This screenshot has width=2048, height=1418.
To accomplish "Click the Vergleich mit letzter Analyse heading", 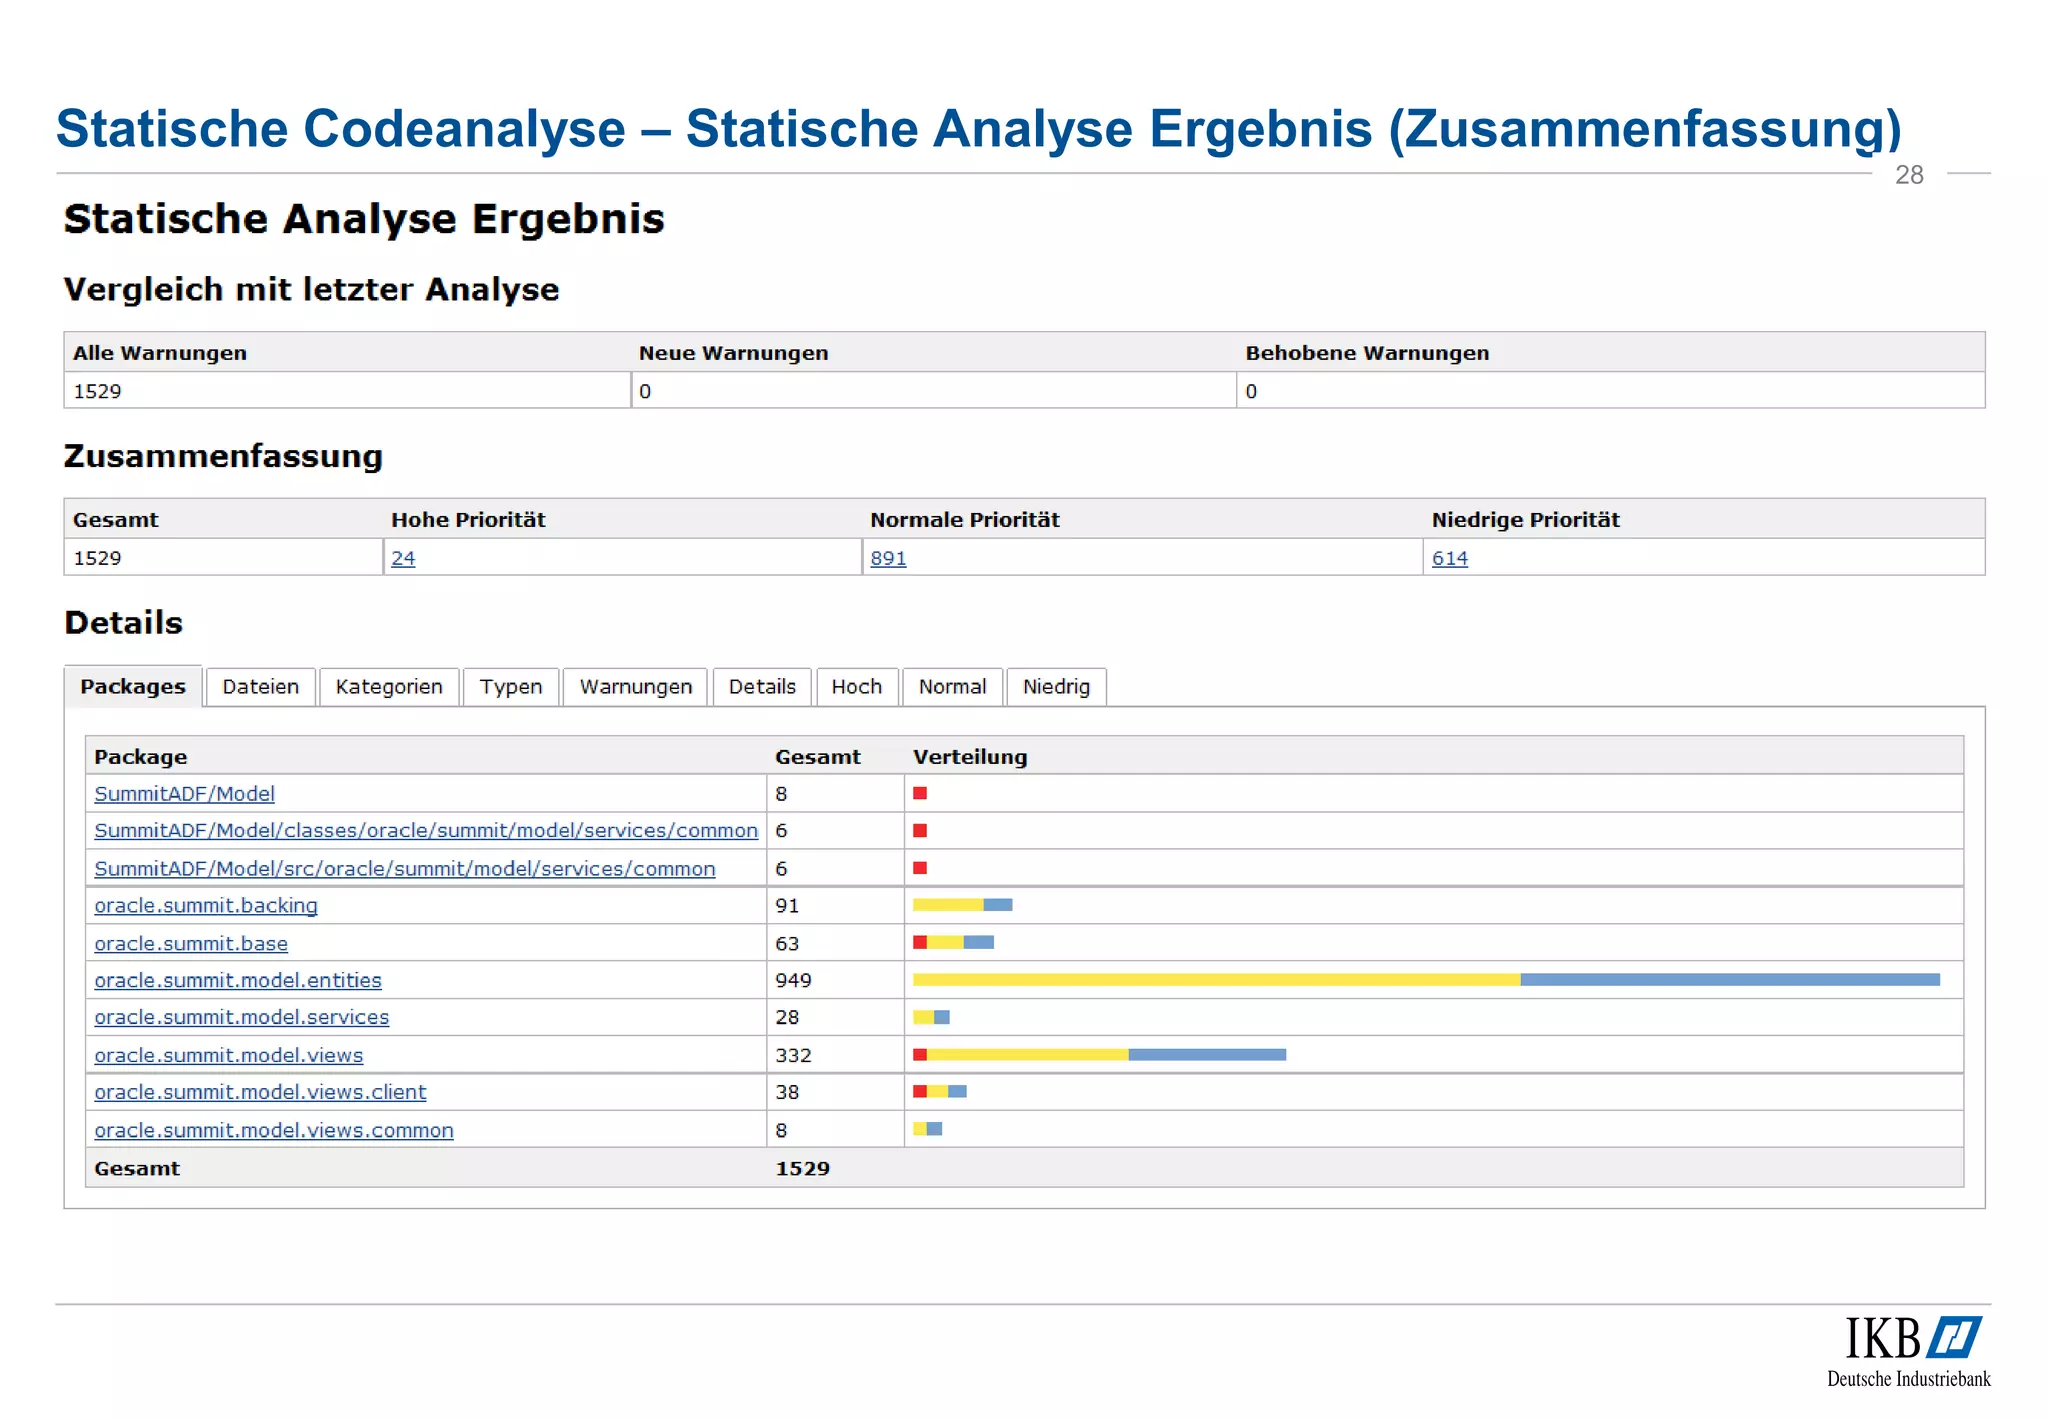I will point(311,289).
